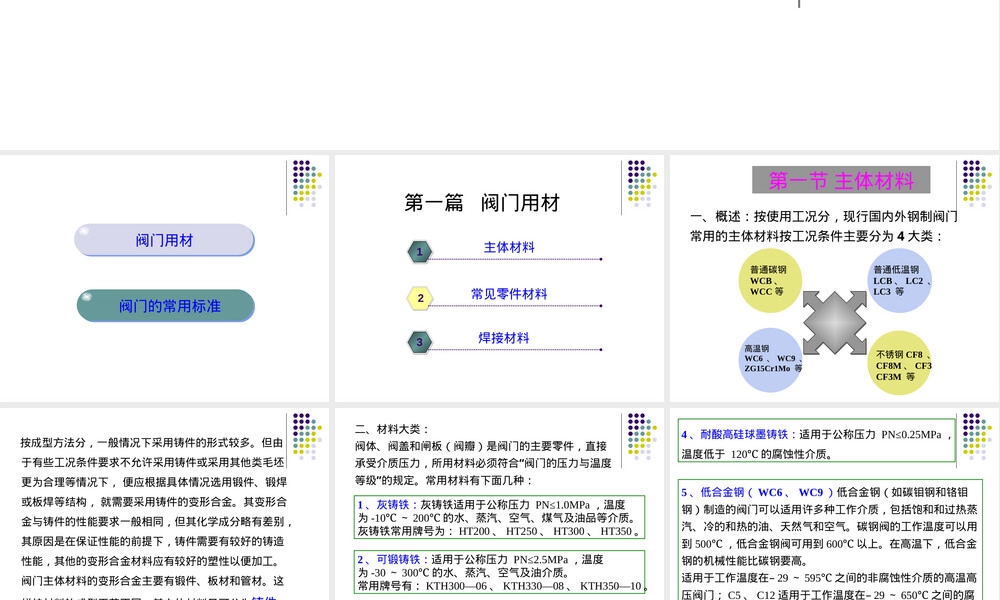Click the 第一节 主体材料 title banner
Screen dimensions: 1000x600
841,180
